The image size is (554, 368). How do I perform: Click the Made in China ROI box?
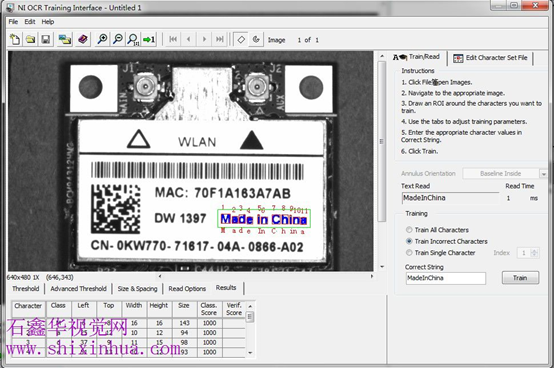click(x=264, y=219)
